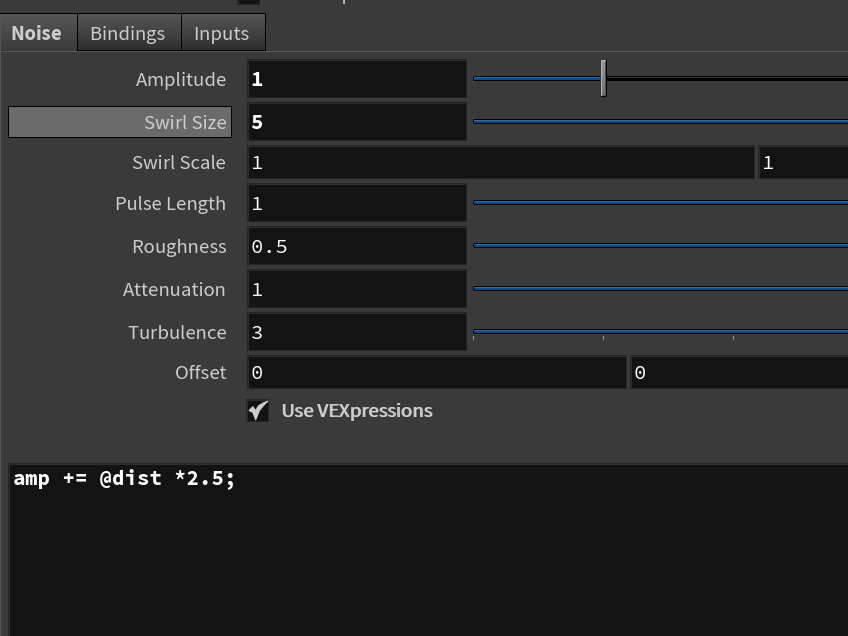Click the Amplitude parameter label
Image resolution: width=848 pixels, height=636 pixels.
pyautogui.click(x=180, y=78)
